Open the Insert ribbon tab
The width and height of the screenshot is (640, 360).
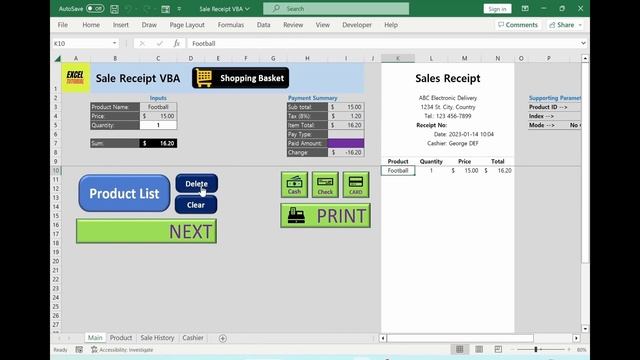(x=121, y=25)
